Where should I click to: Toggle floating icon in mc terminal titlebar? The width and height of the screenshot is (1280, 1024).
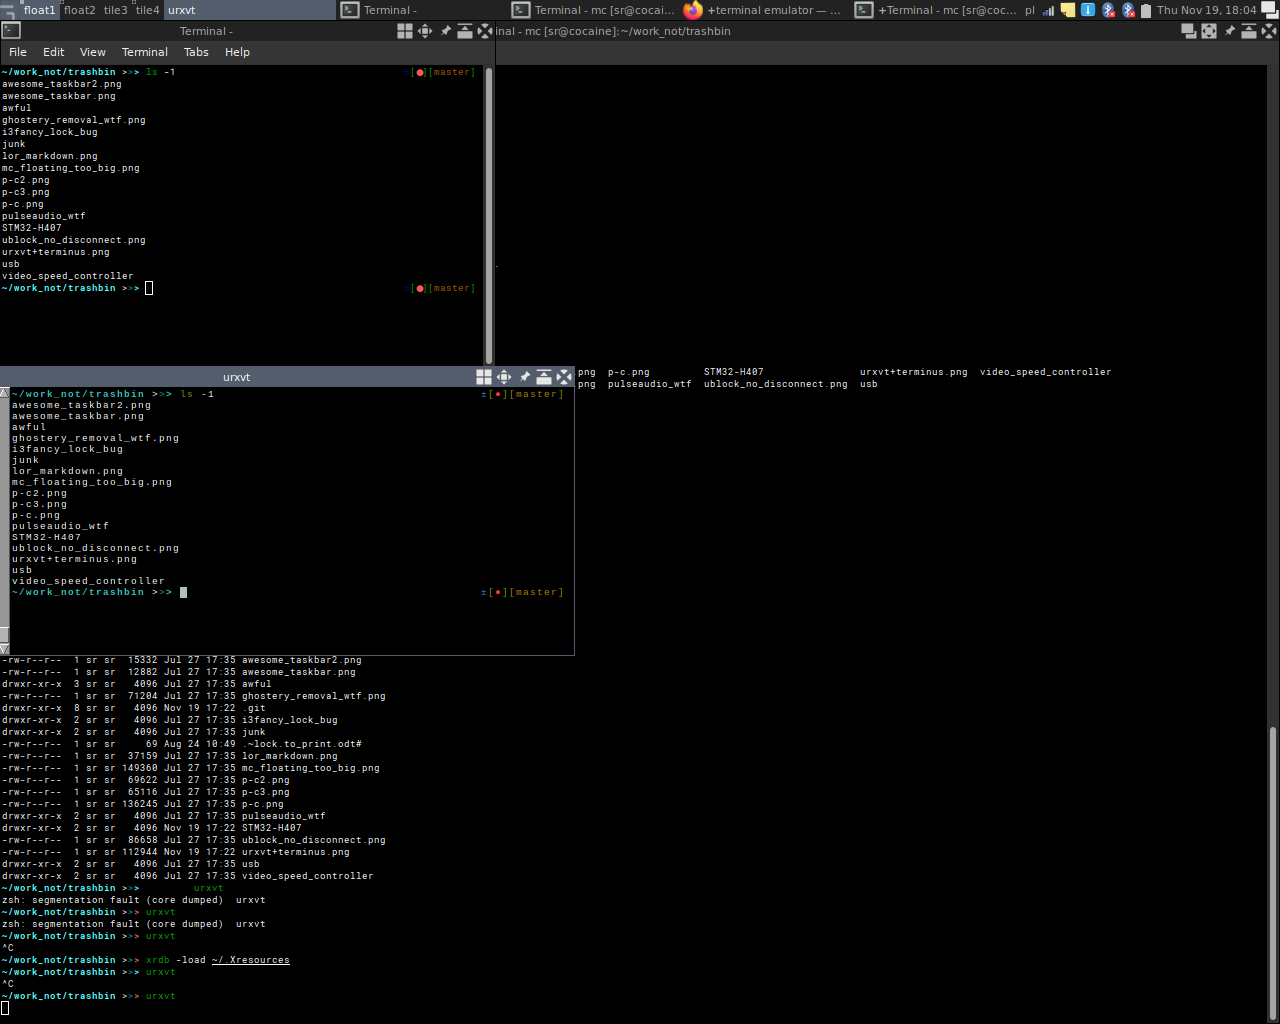tap(1189, 31)
